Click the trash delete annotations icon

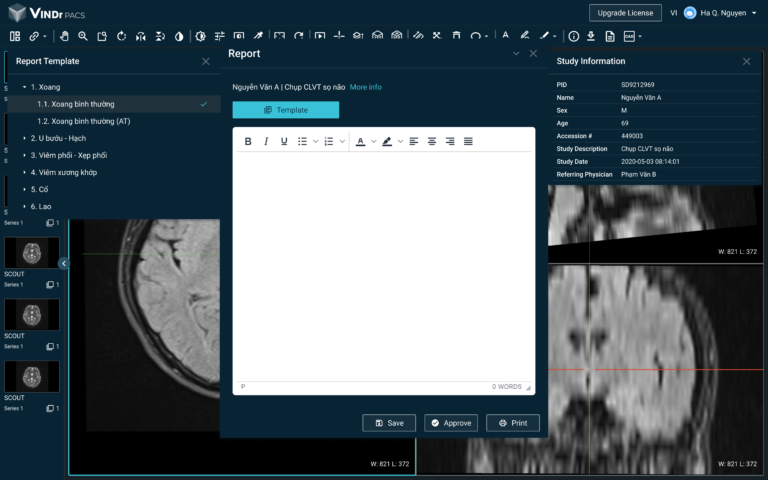click(x=456, y=36)
